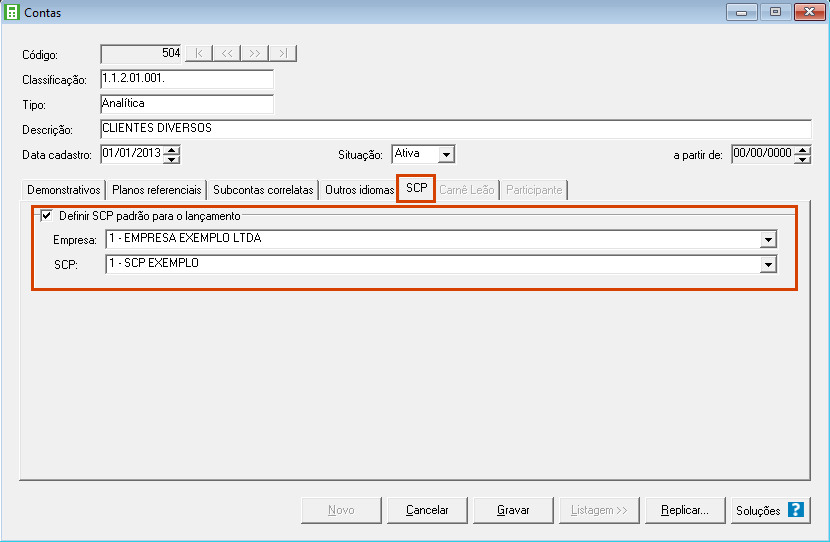Click the Contas window title icon
Image resolution: width=830 pixels, height=542 pixels.
coord(13,14)
